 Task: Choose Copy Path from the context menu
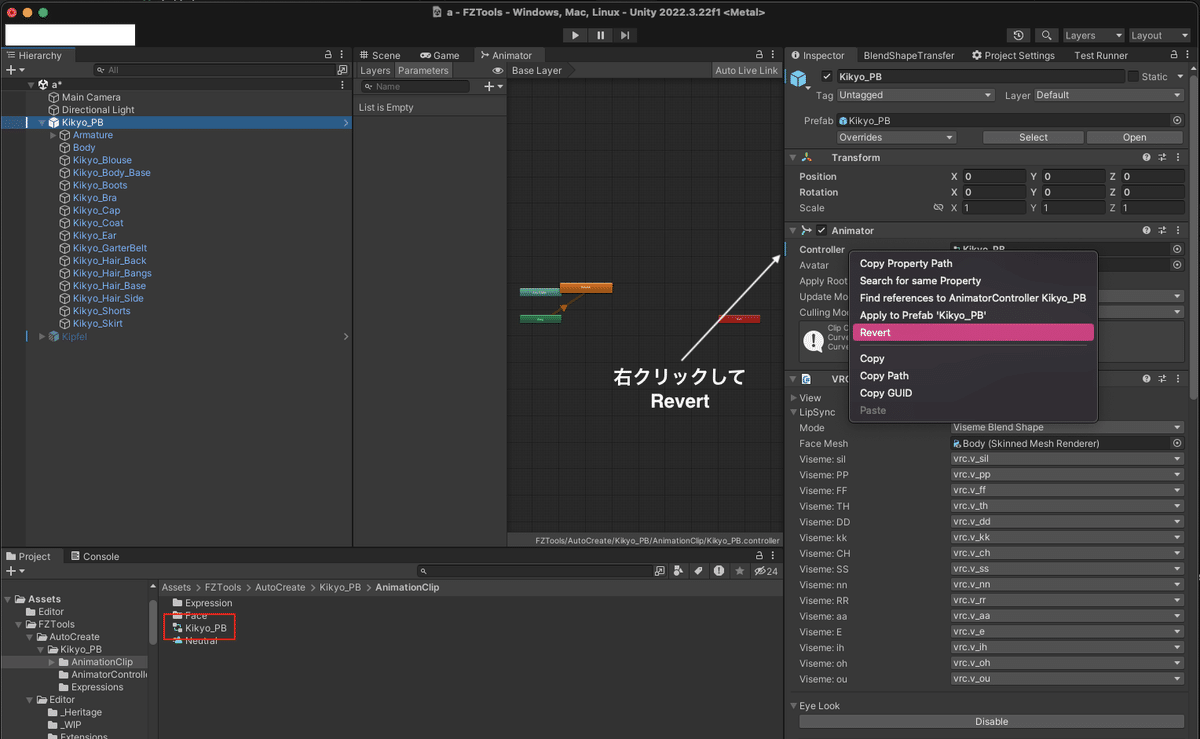(x=884, y=376)
